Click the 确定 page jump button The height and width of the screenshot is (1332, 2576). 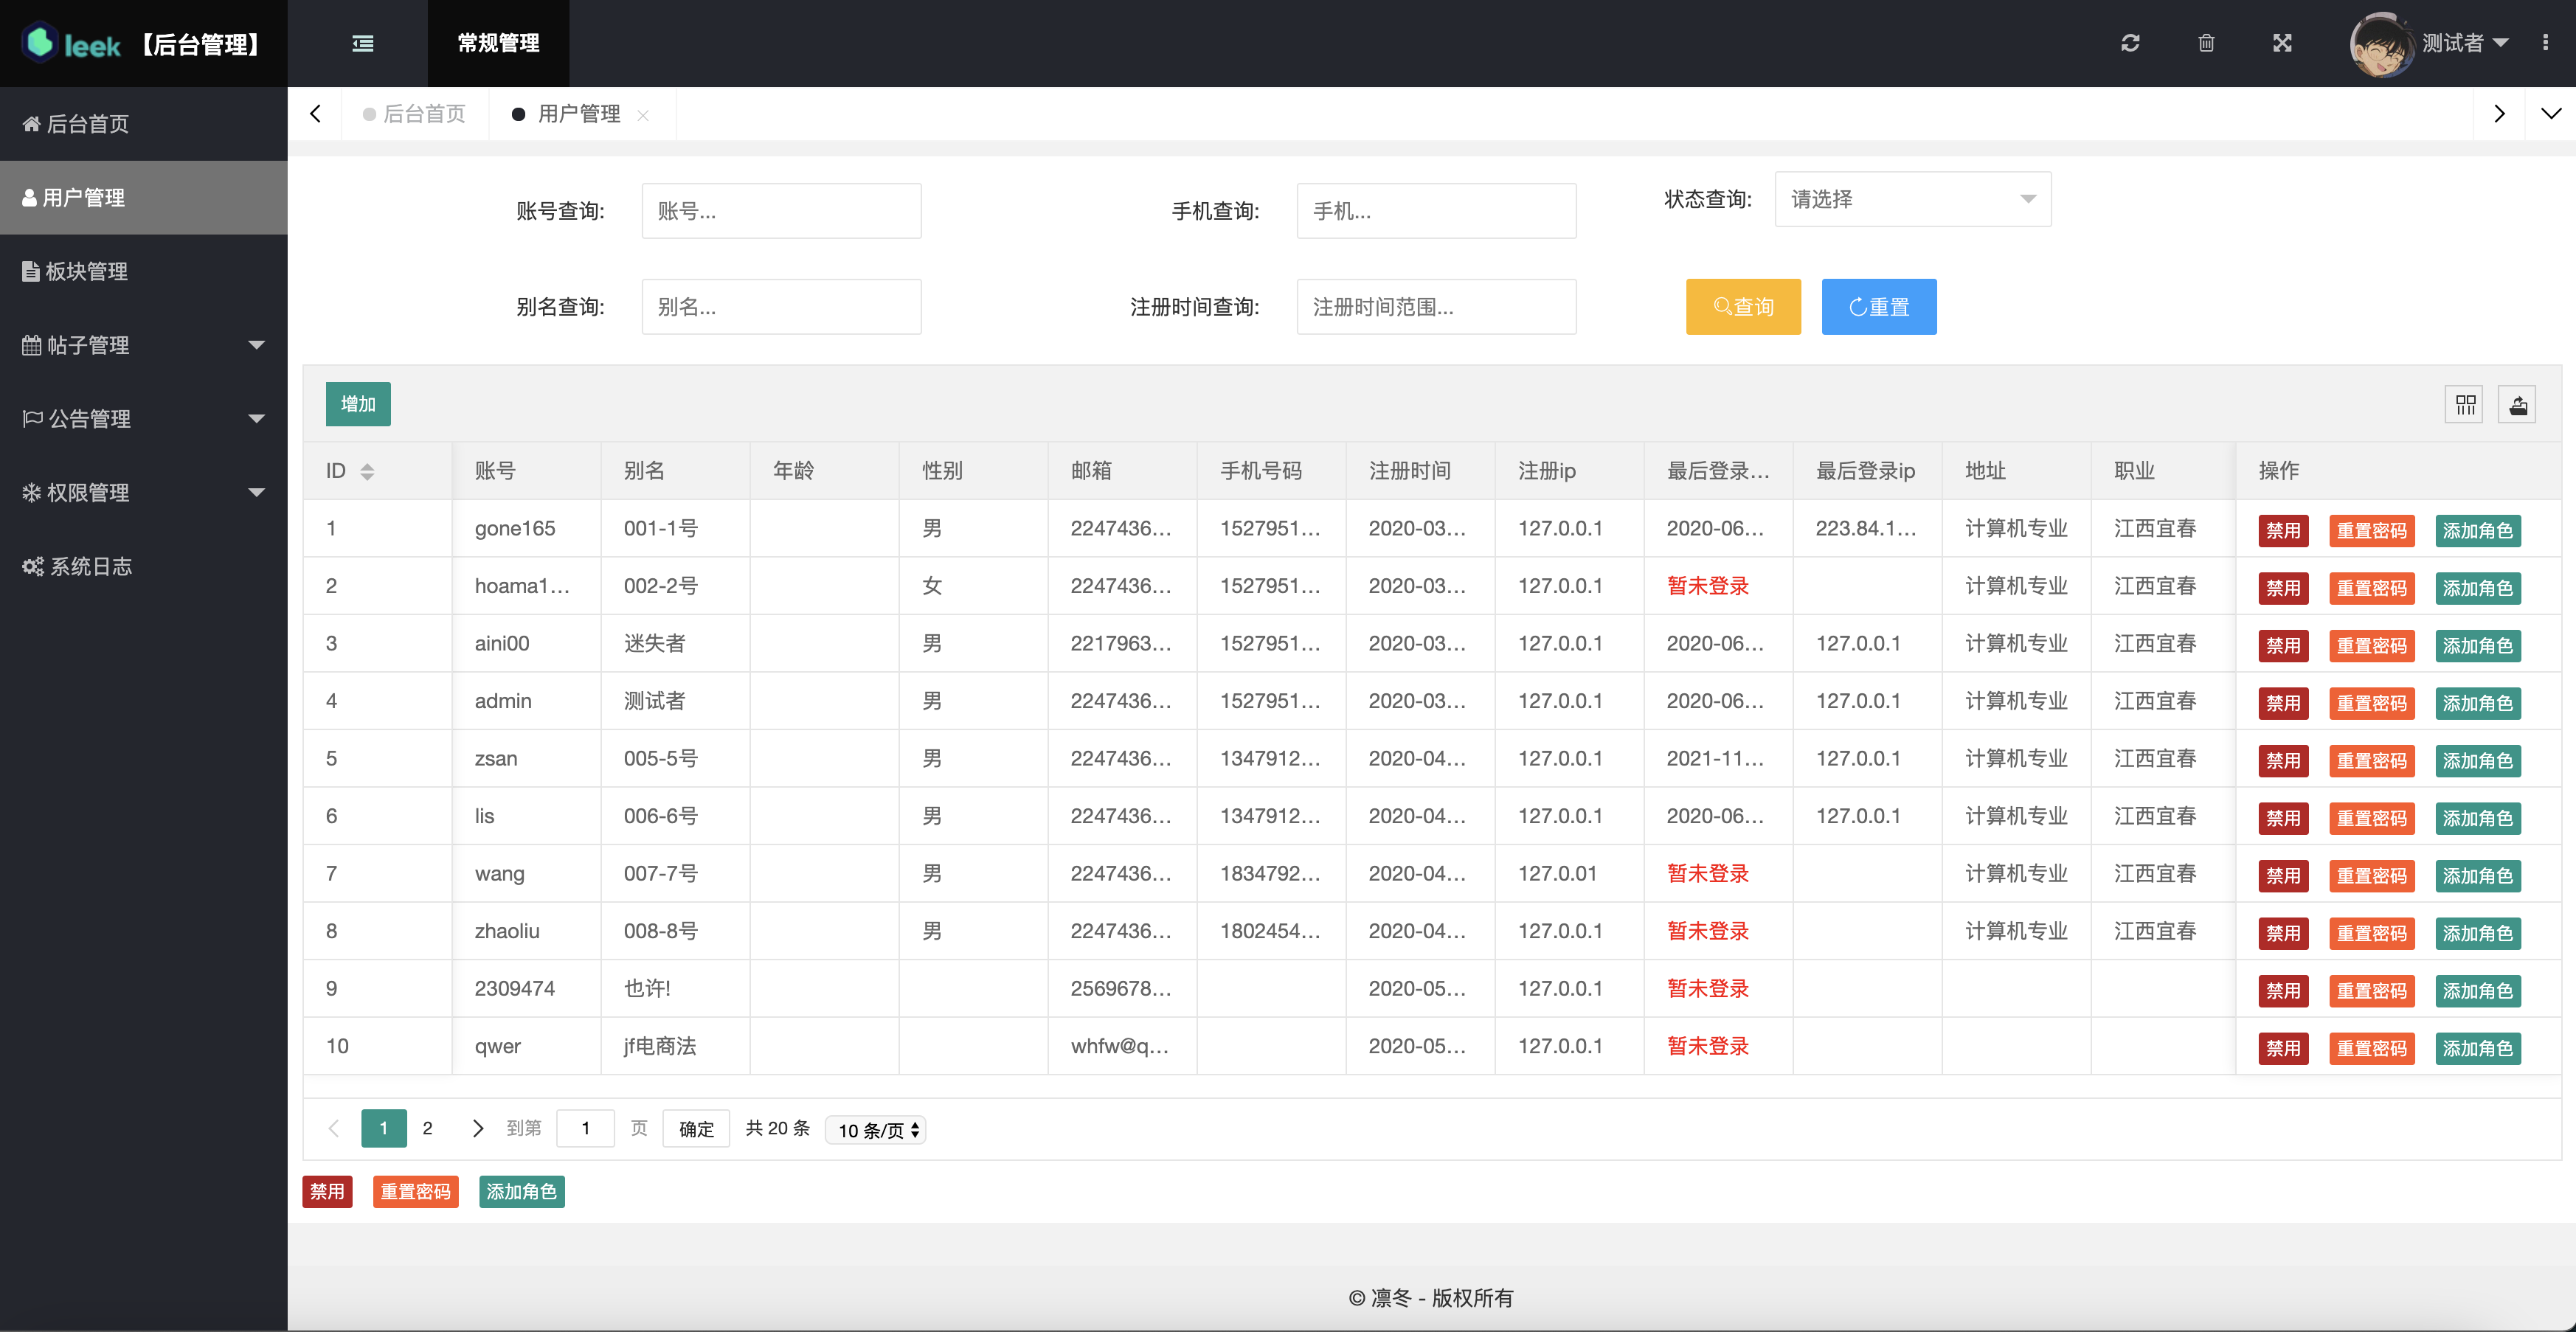696,1129
